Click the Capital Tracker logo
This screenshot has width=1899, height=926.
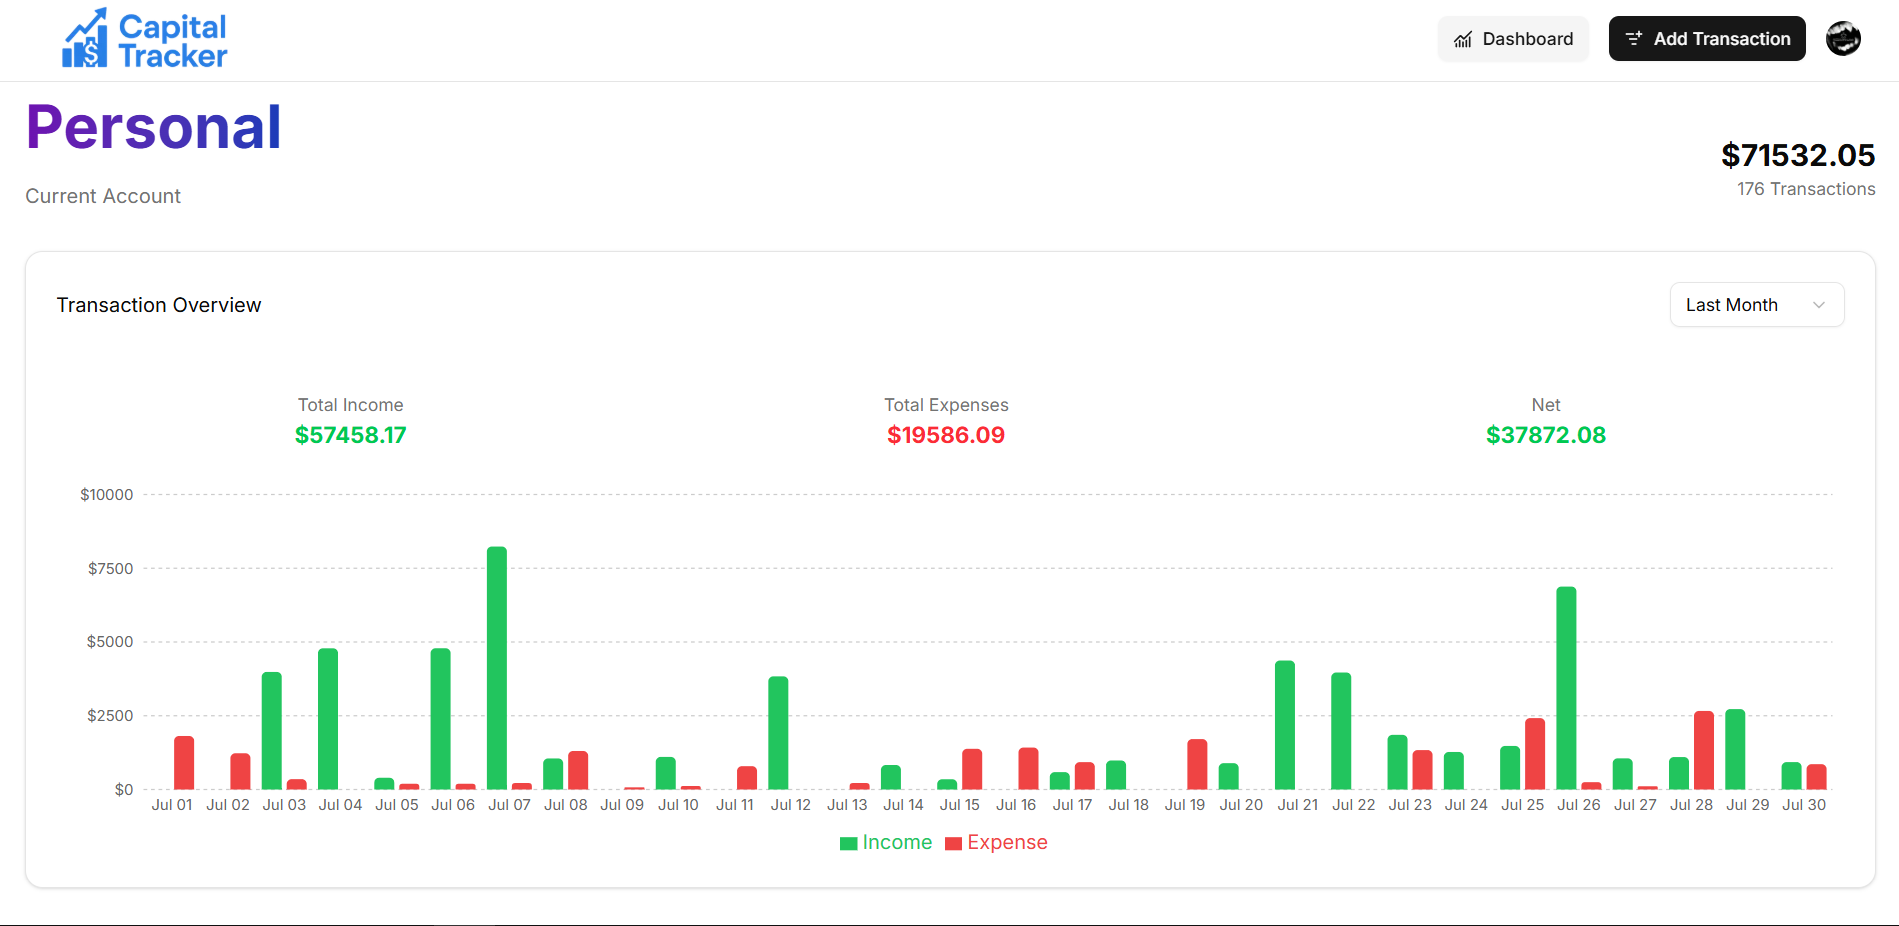[x=145, y=40]
